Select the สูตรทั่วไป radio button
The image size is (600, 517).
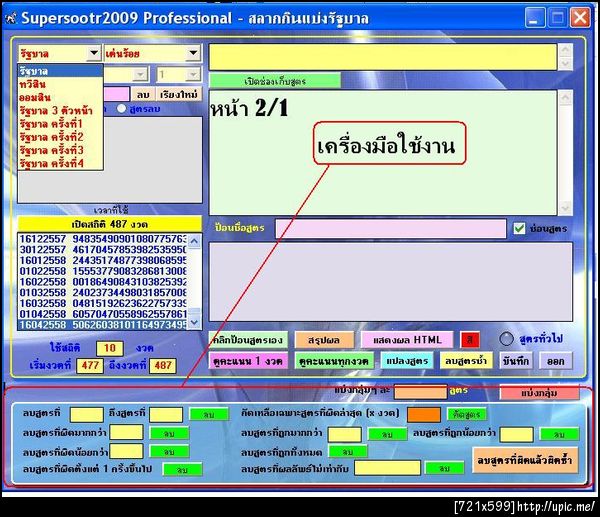(506, 338)
